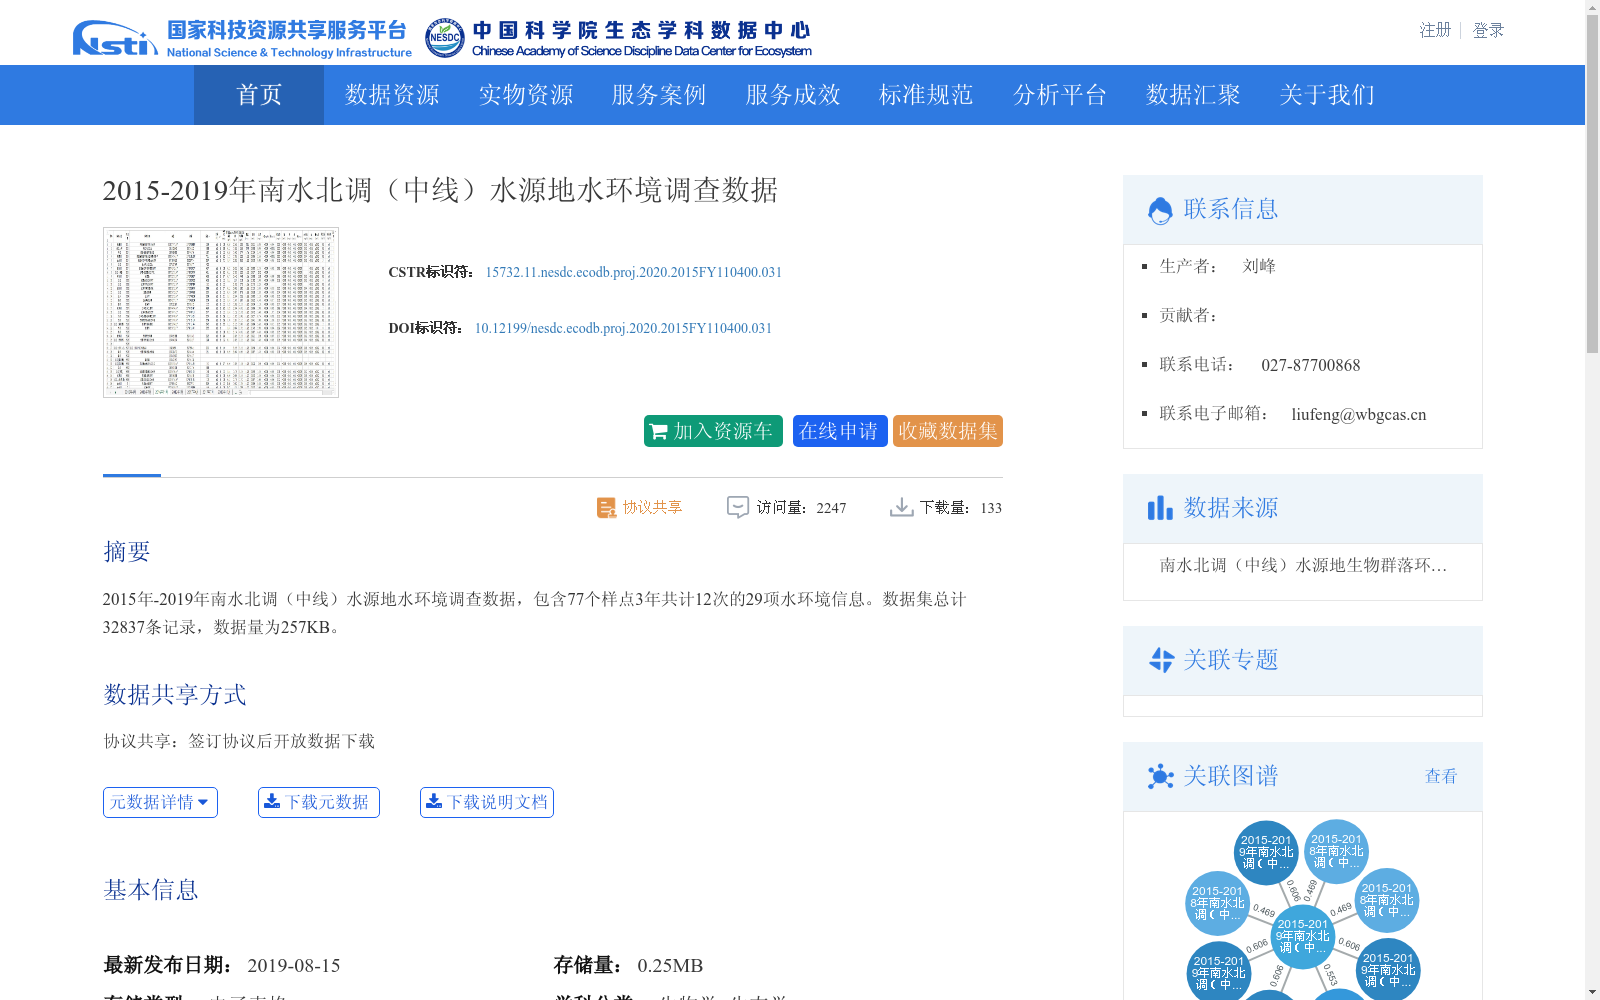Click the 下载说明文档 button
Image resolution: width=1600 pixels, height=1000 pixels.
[487, 802]
